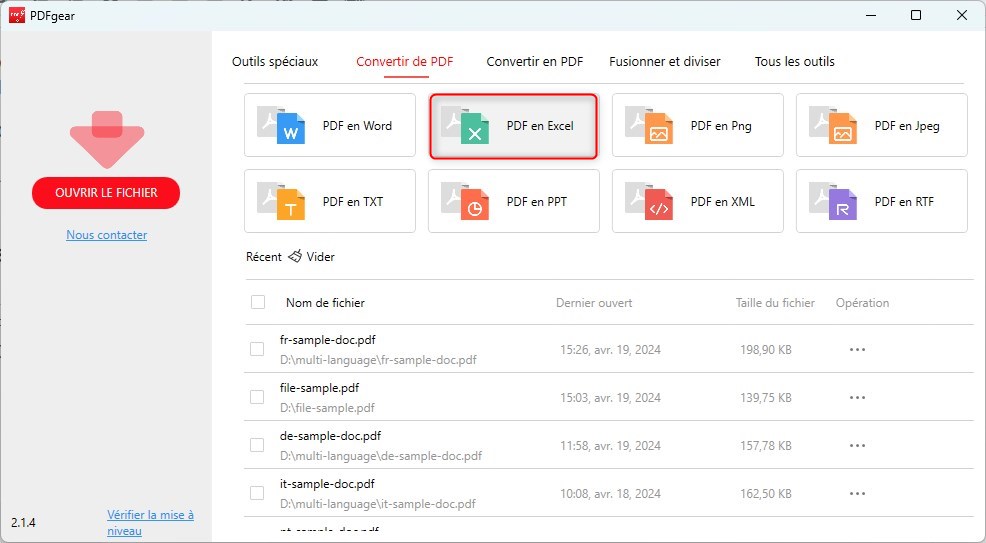Image resolution: width=986 pixels, height=543 pixels.
Task: Click the 157,78 KB file size
Action: pyautogui.click(x=766, y=446)
